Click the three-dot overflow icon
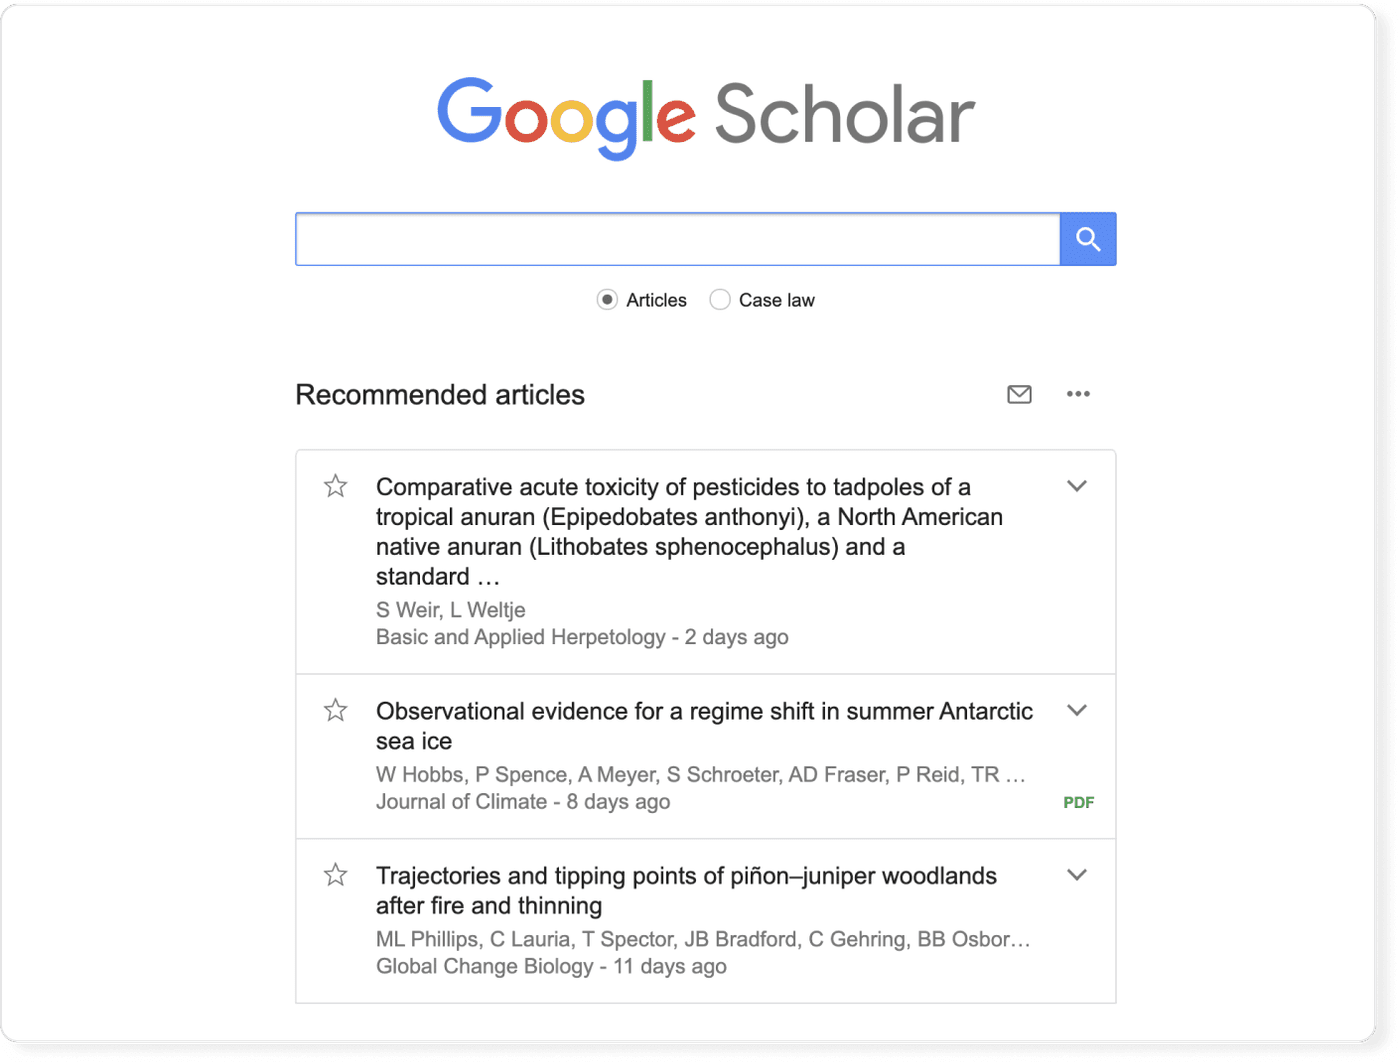 (x=1078, y=394)
